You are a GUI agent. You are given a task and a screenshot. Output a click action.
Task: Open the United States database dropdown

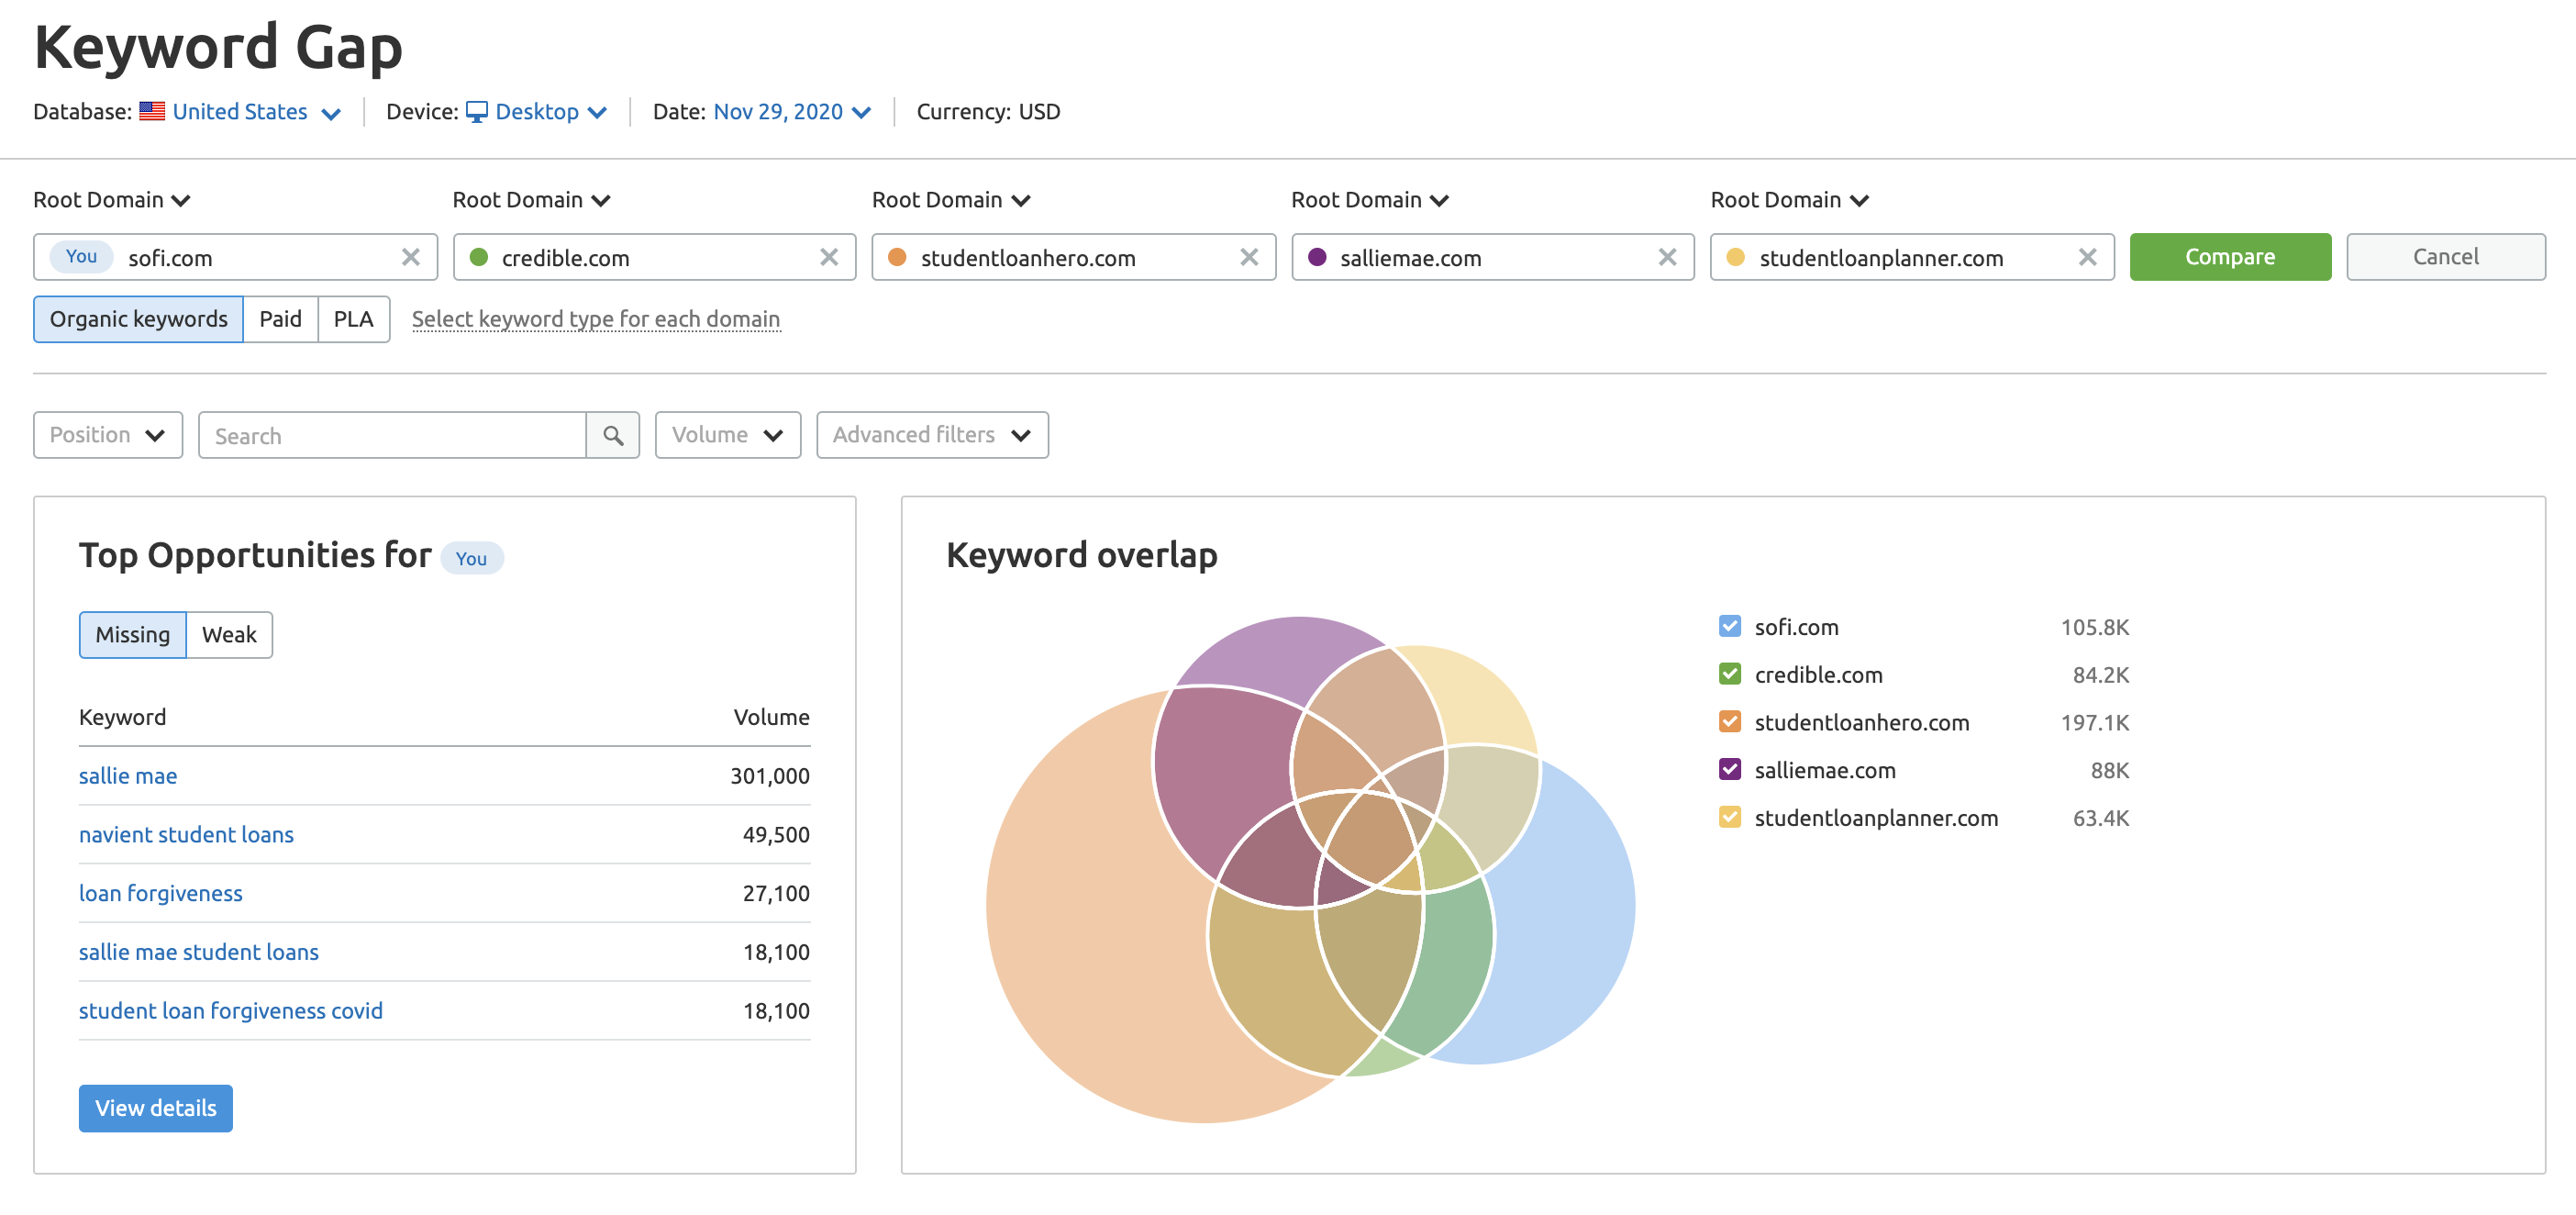256,111
